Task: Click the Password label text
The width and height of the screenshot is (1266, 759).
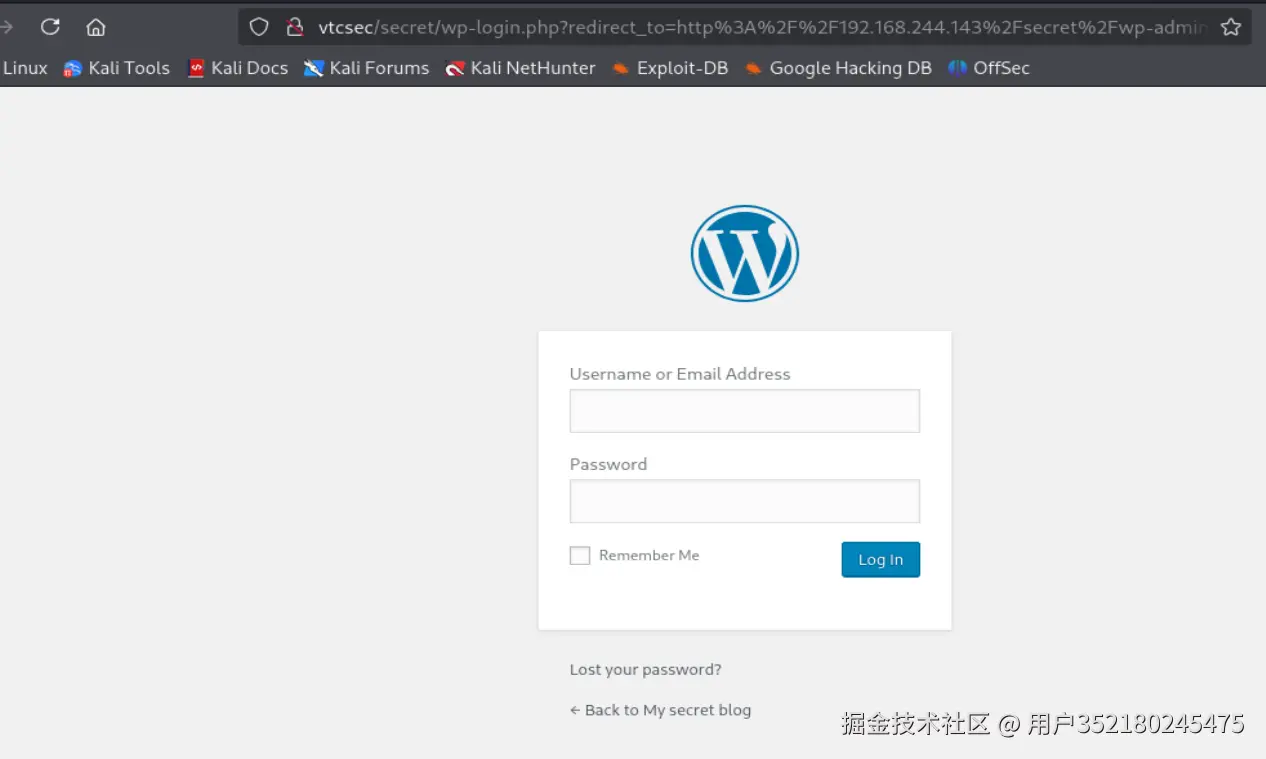Action: (608, 464)
